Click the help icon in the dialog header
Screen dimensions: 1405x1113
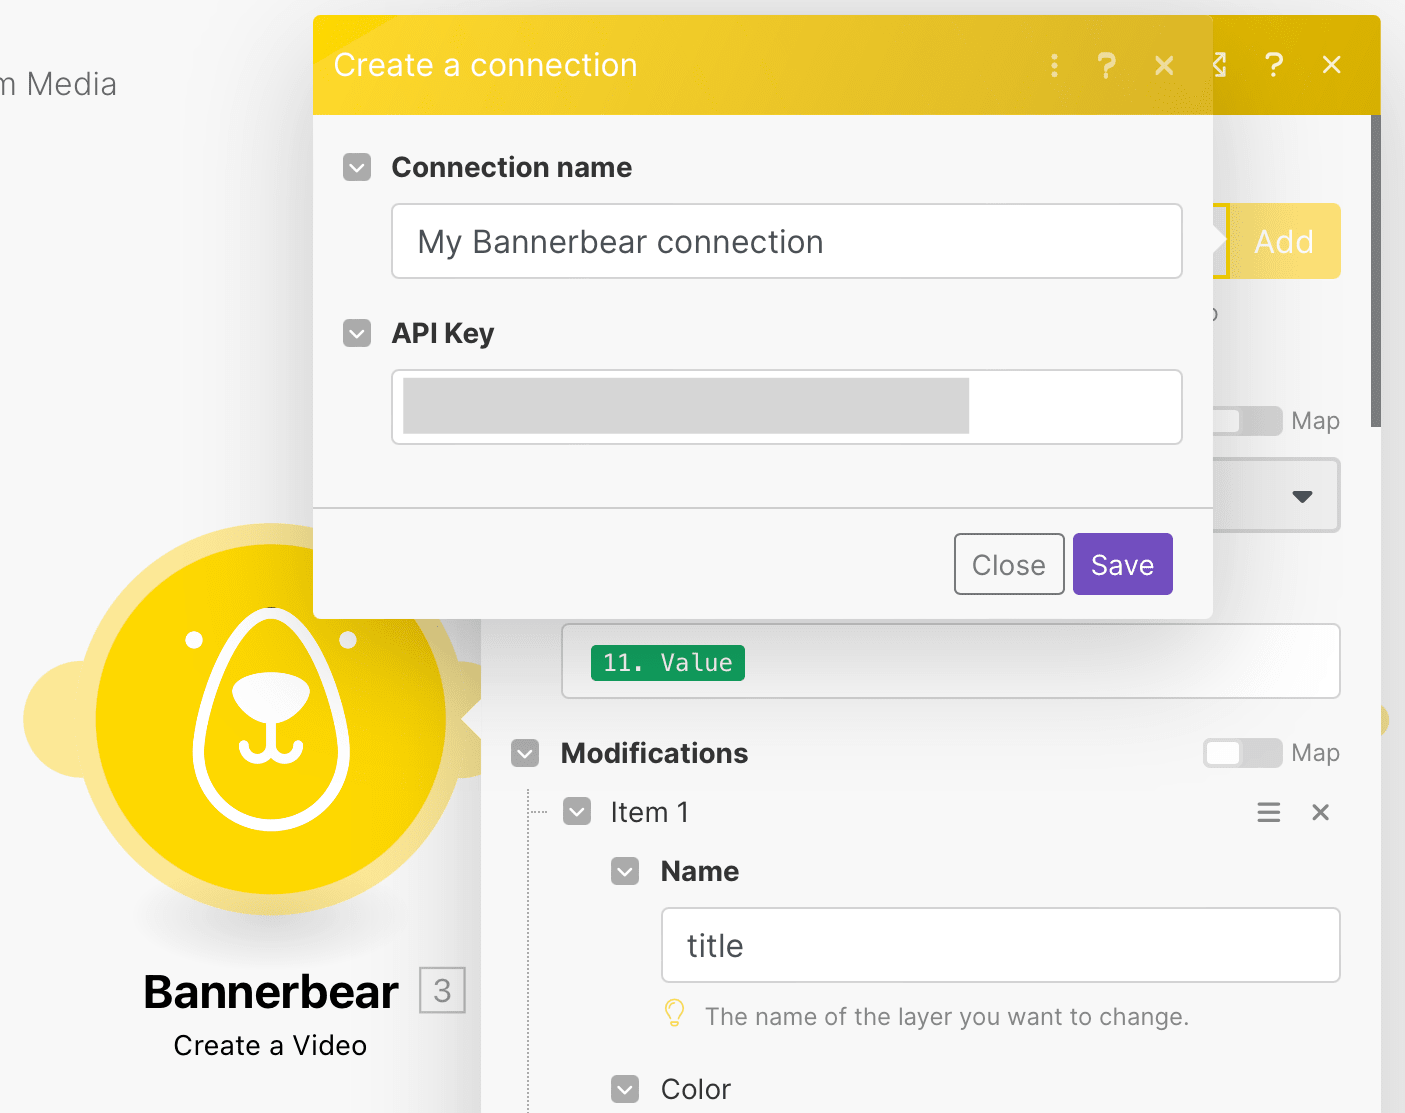click(1106, 65)
